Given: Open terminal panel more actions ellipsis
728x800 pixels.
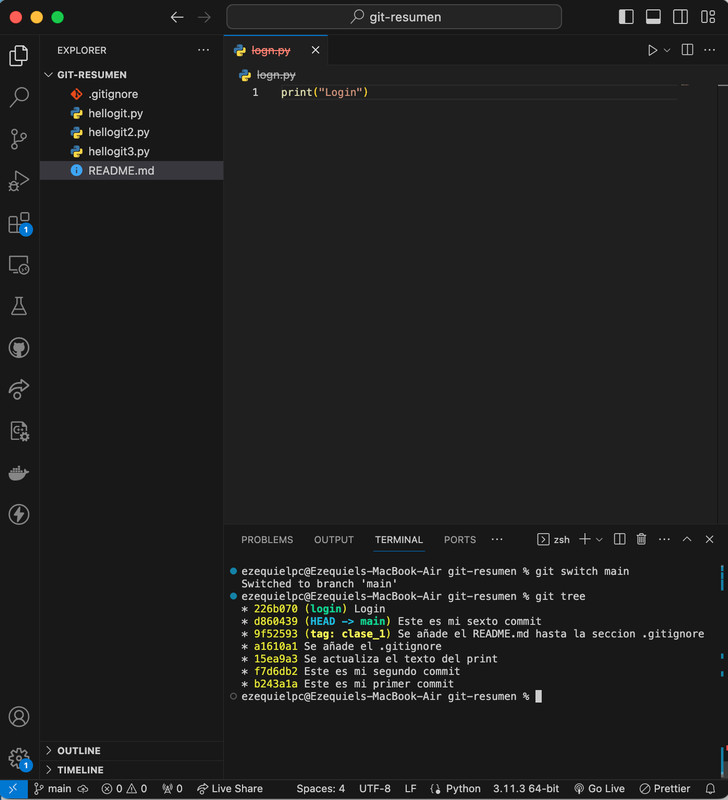Looking at the screenshot, I should tap(664, 539).
